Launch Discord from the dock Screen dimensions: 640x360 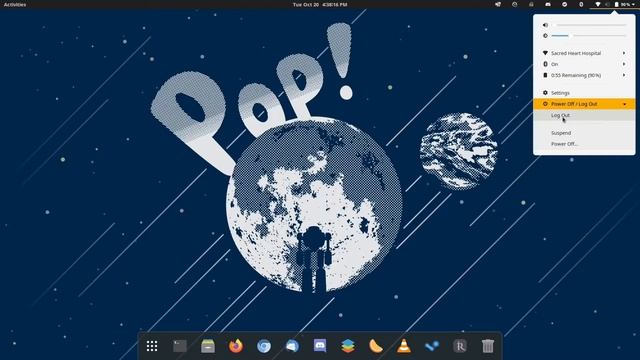pyautogui.click(x=320, y=346)
